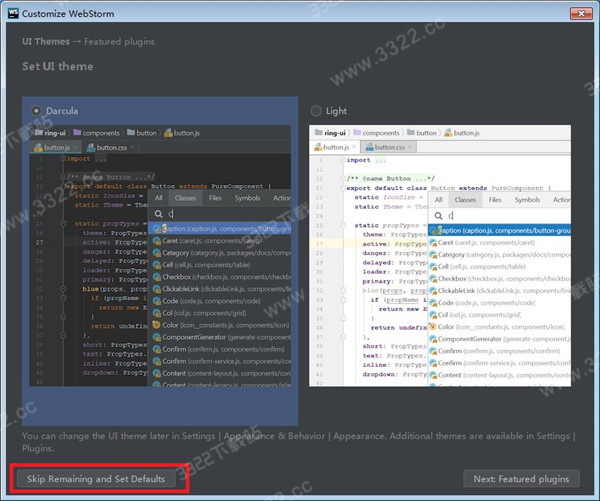Close the Customize WebStorm dialog
This screenshot has width=600, height=501.
pos(581,13)
